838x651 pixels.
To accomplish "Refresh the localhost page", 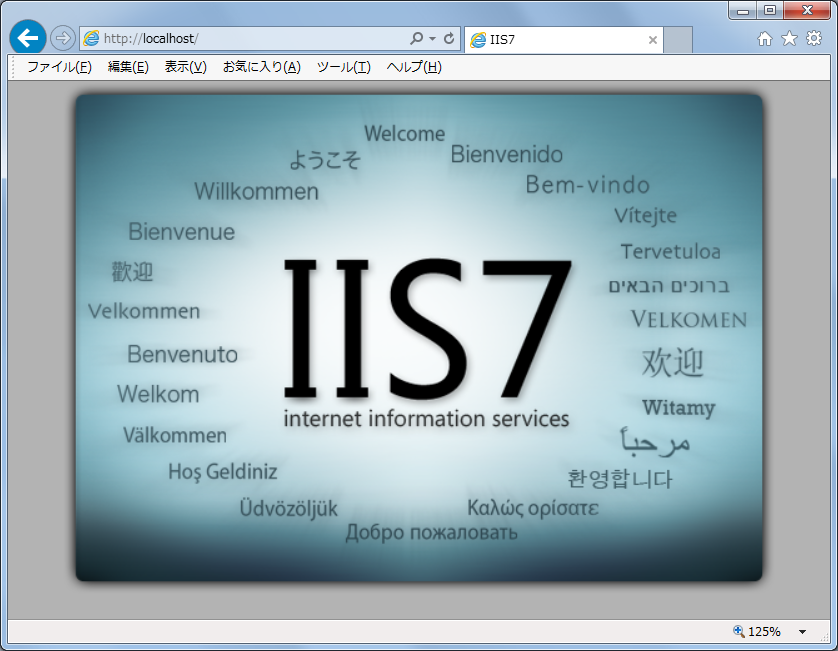I will click(x=449, y=38).
